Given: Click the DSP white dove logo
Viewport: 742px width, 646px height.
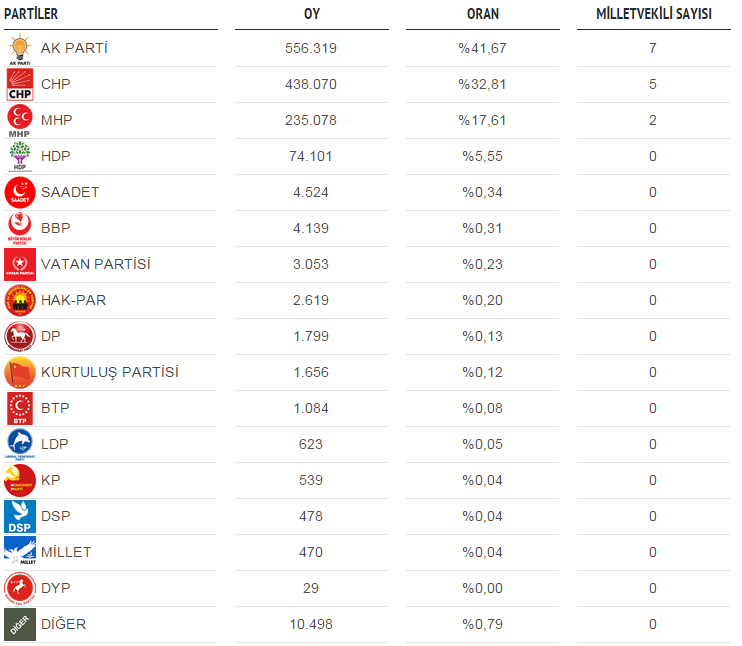Looking at the screenshot, I should 20,516.
